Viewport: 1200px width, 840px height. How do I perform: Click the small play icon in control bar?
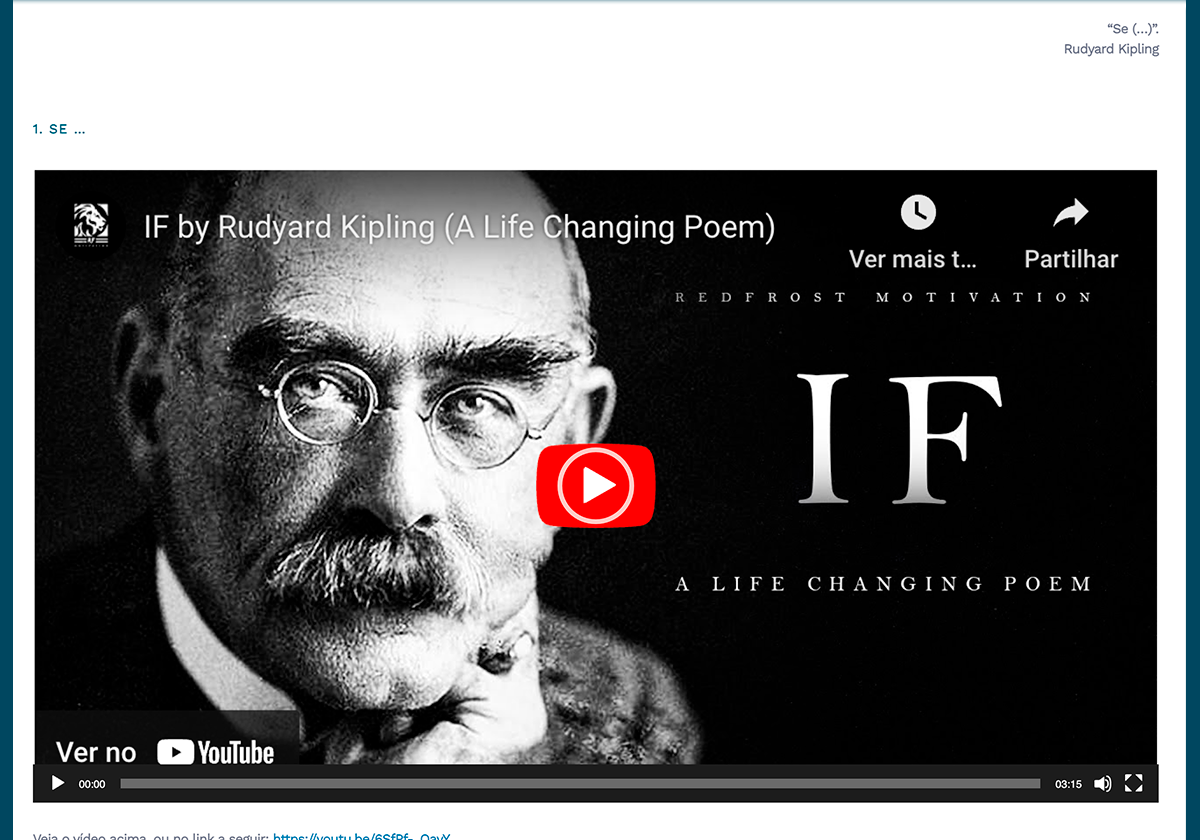(x=58, y=784)
